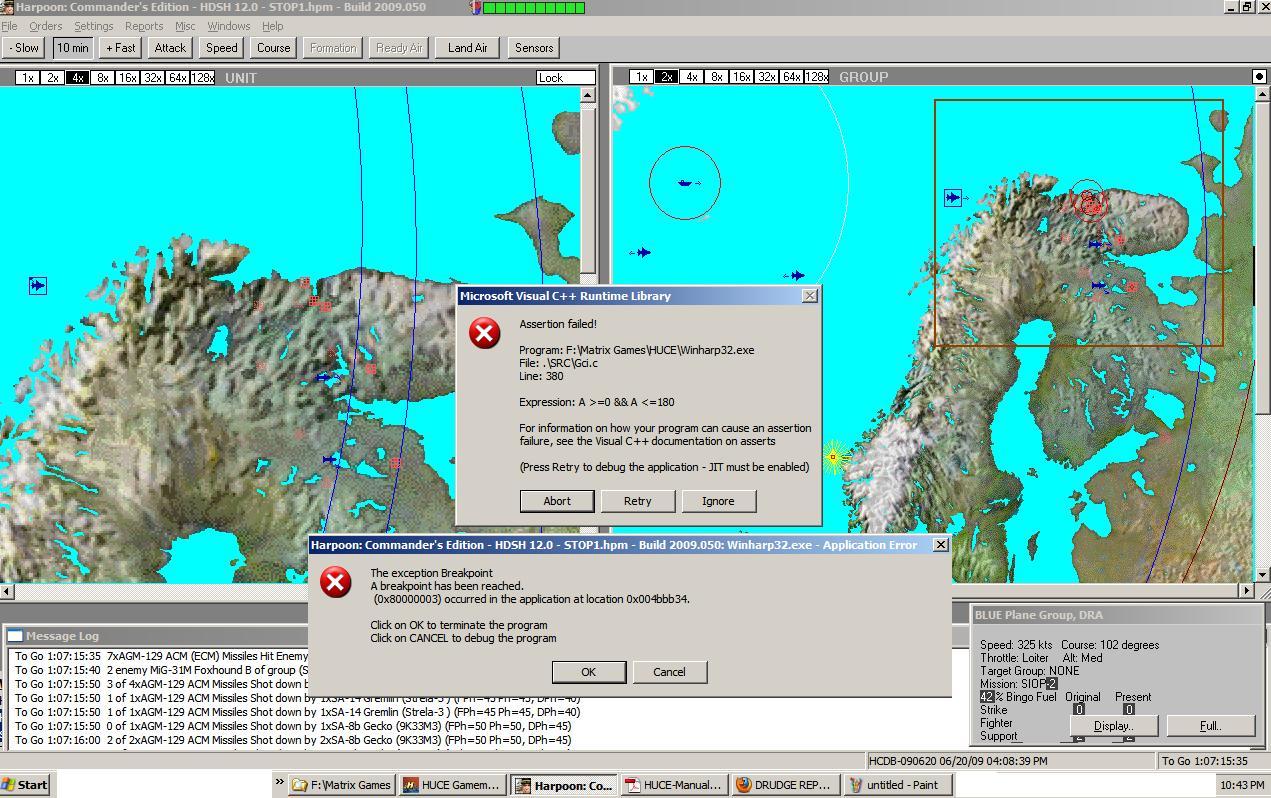
Task: Select the blue ship inside circle on Group map
Action: point(685,183)
